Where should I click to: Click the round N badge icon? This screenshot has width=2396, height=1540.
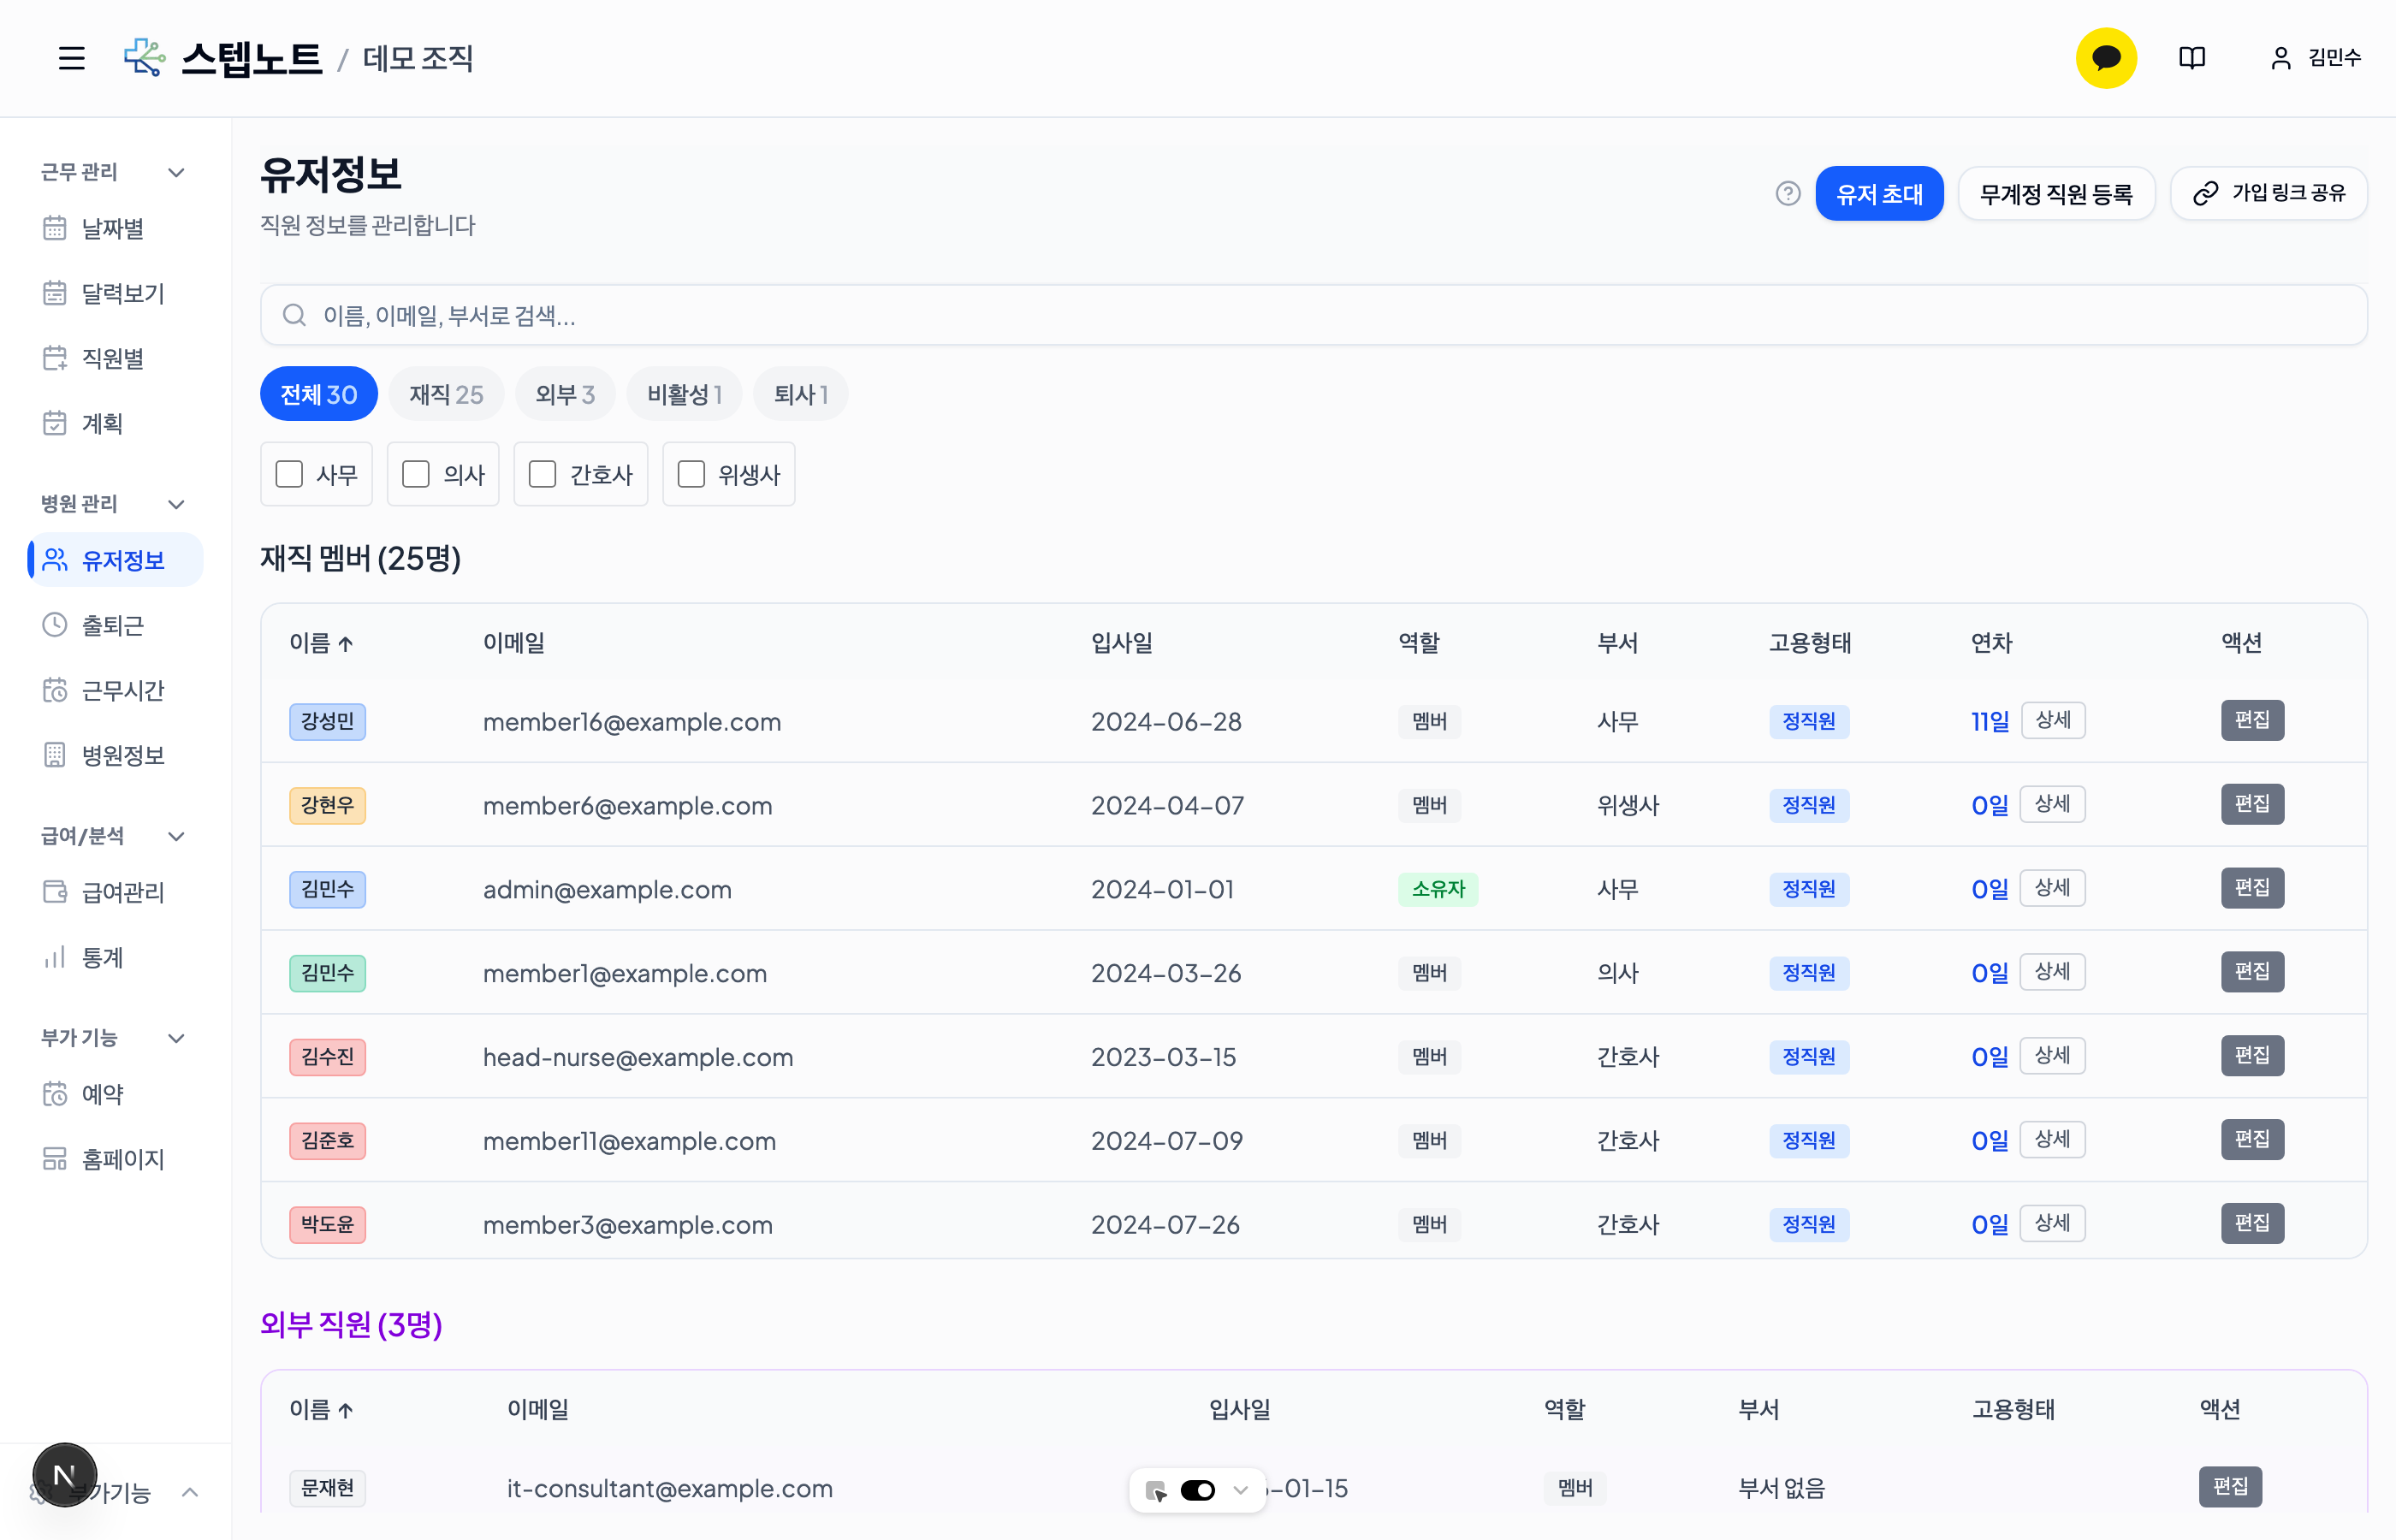(65, 1475)
